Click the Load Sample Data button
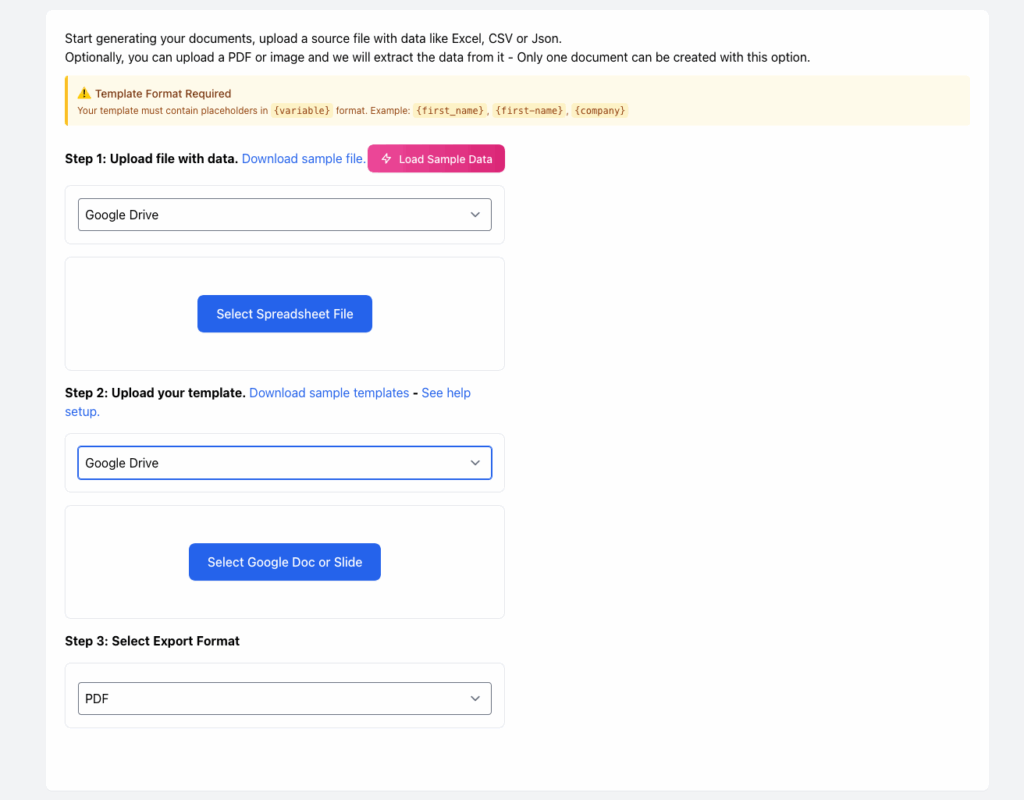The height and width of the screenshot is (800, 1024). (436, 159)
